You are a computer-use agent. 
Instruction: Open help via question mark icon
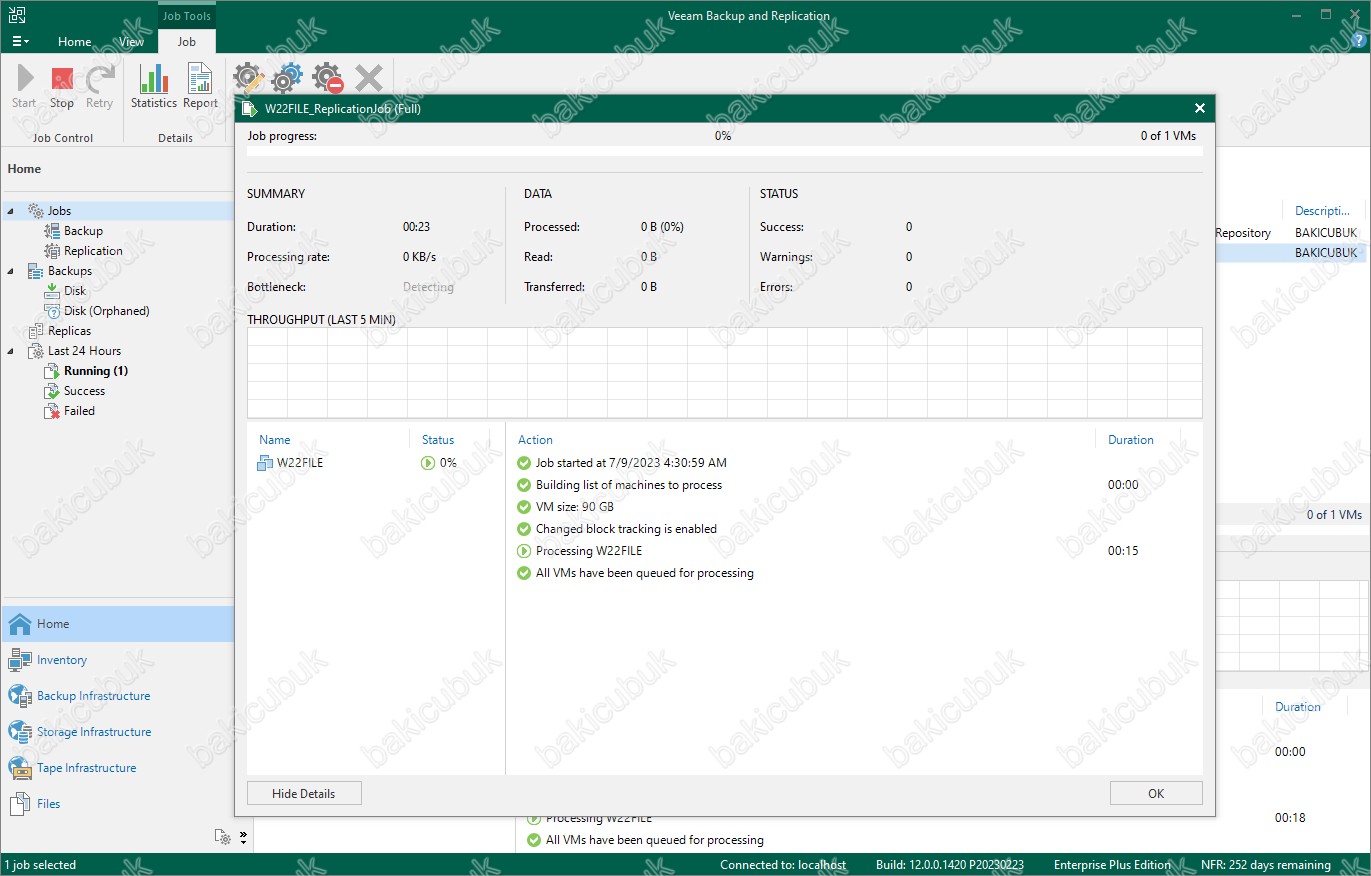(x=1357, y=40)
